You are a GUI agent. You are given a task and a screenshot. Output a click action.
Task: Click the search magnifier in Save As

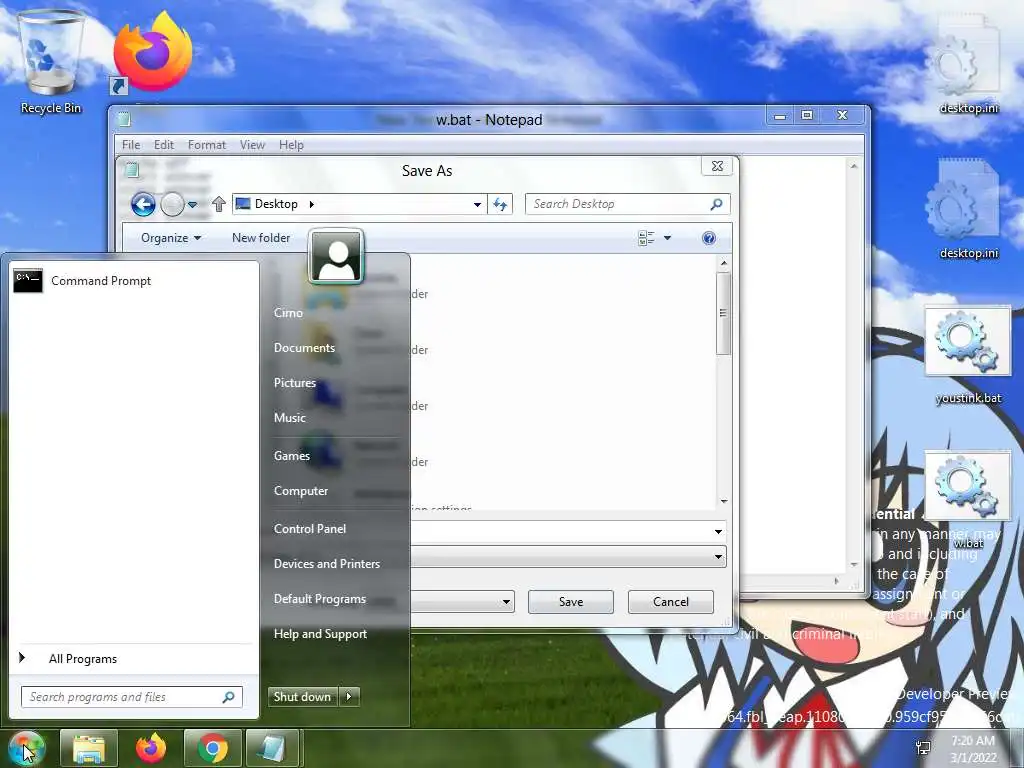(716, 204)
